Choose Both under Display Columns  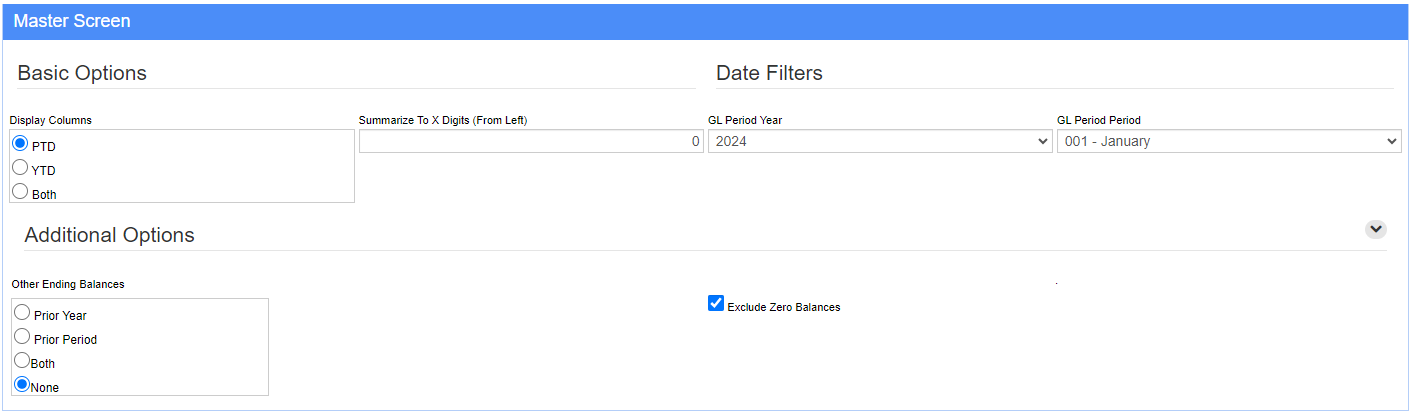20,192
